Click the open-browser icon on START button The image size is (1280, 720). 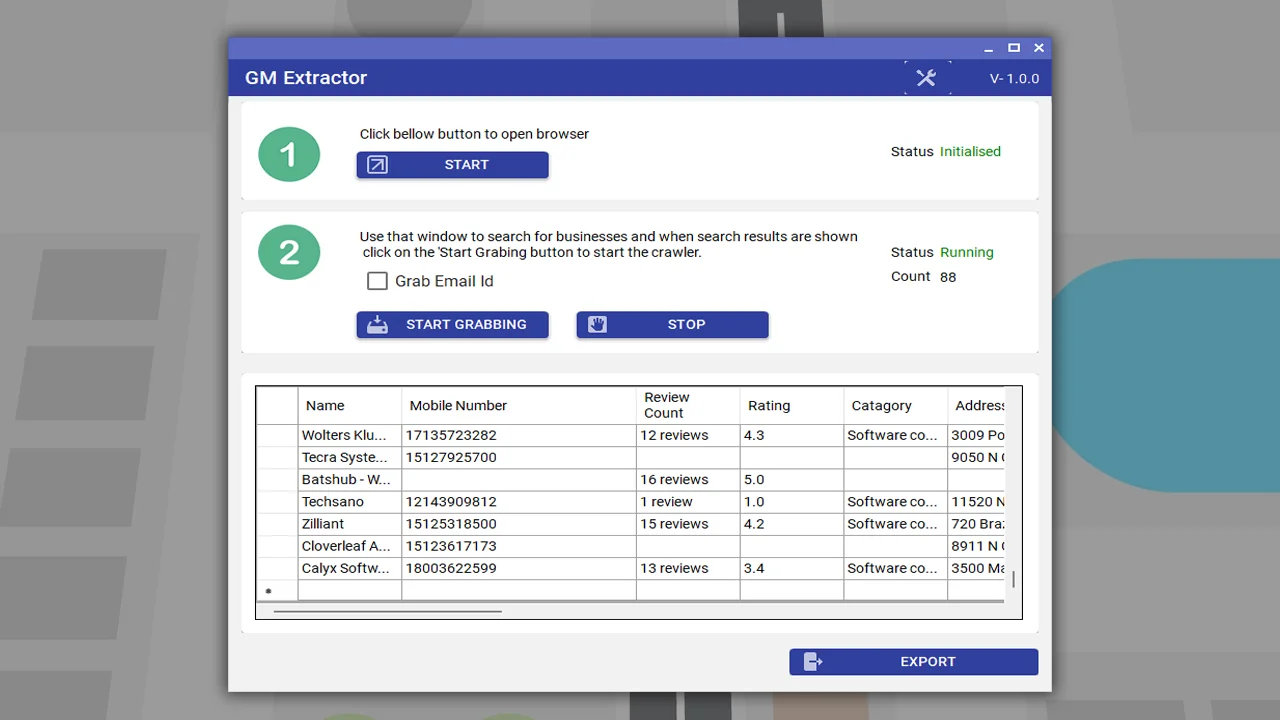click(x=377, y=165)
